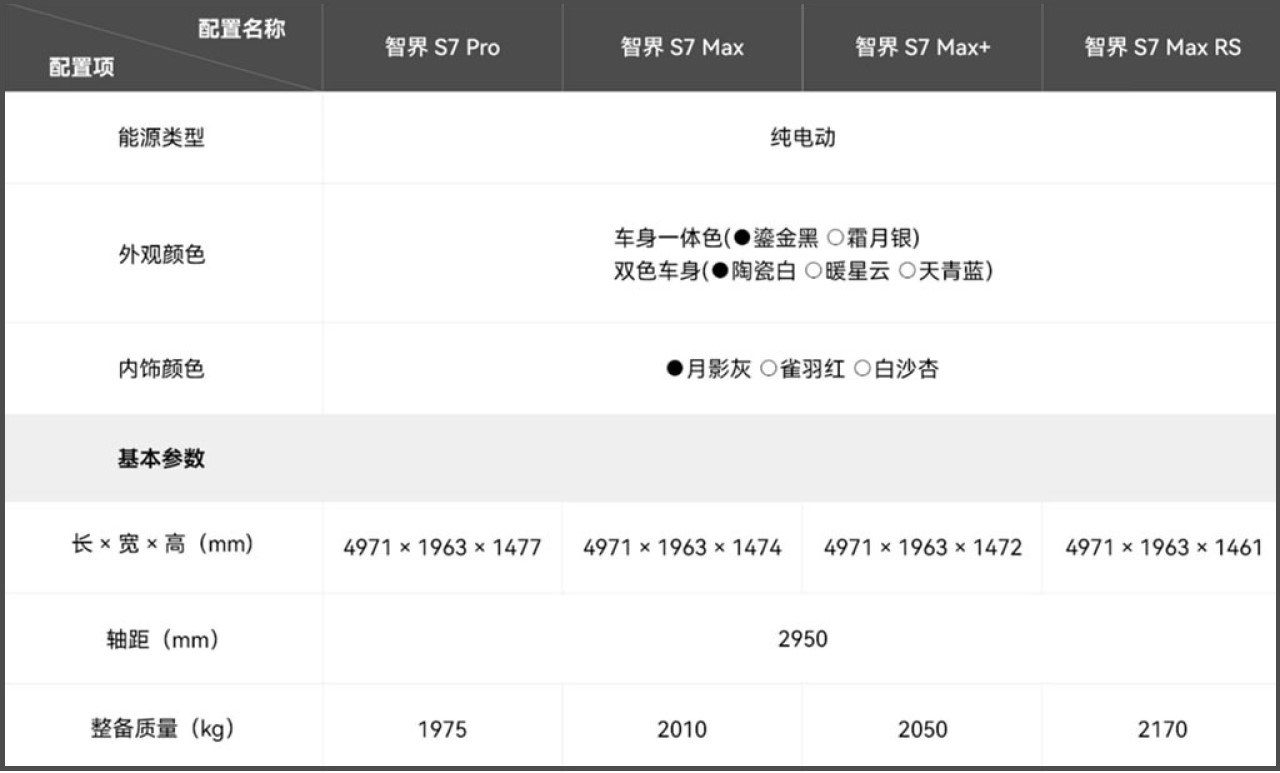This screenshot has height=773, width=1280.
Task: Click the curb weight 2170
Action: (x=1162, y=730)
